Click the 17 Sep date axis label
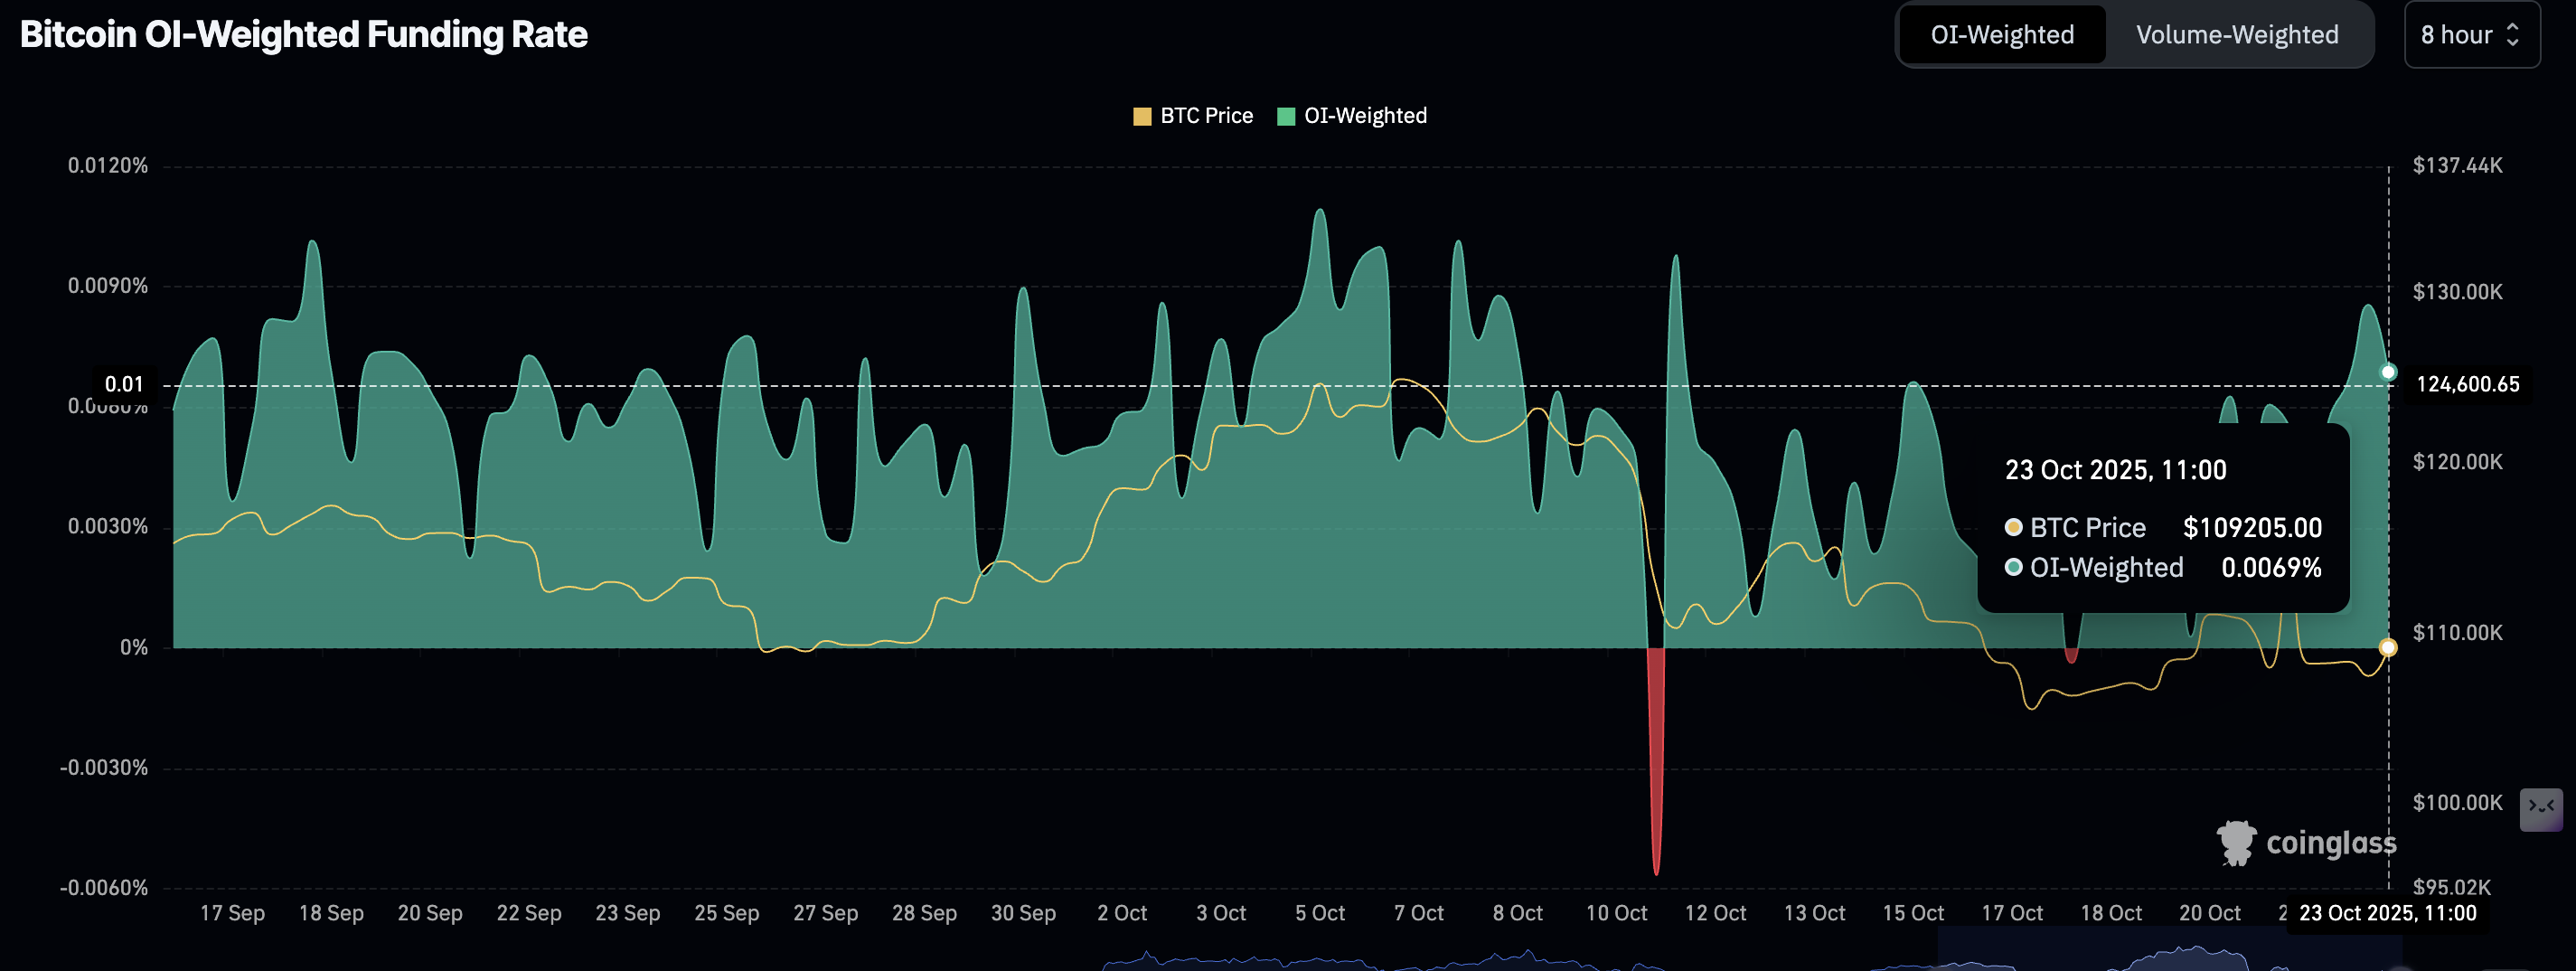2576x971 pixels. coord(232,913)
